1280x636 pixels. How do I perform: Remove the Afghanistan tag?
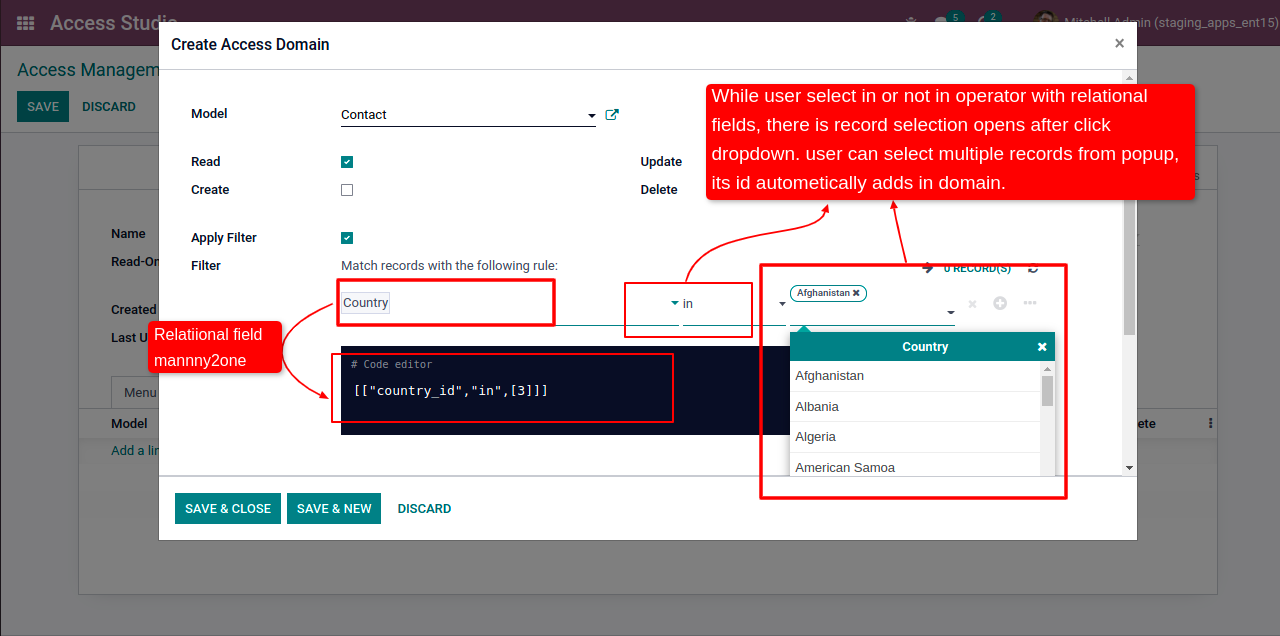[x=856, y=293]
